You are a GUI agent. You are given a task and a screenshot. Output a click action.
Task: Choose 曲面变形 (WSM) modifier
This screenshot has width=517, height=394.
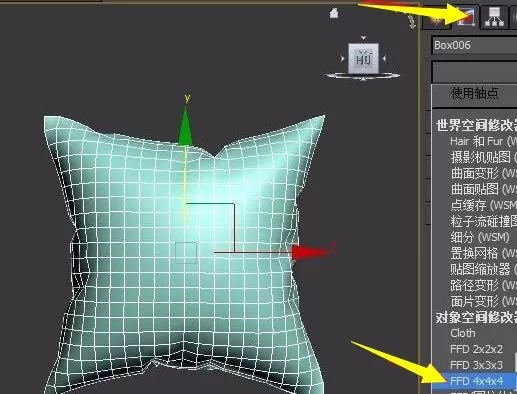point(483,173)
